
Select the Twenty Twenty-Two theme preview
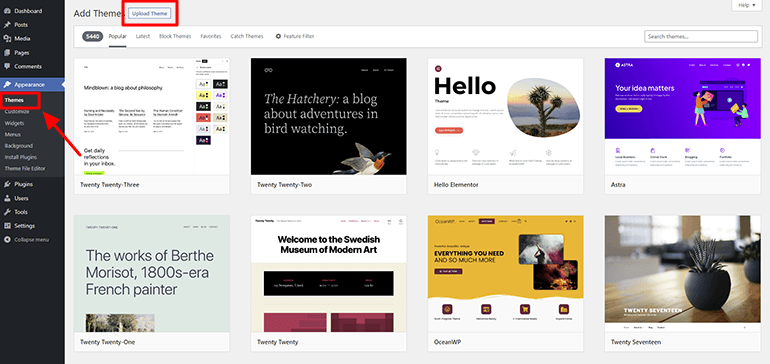(329, 116)
